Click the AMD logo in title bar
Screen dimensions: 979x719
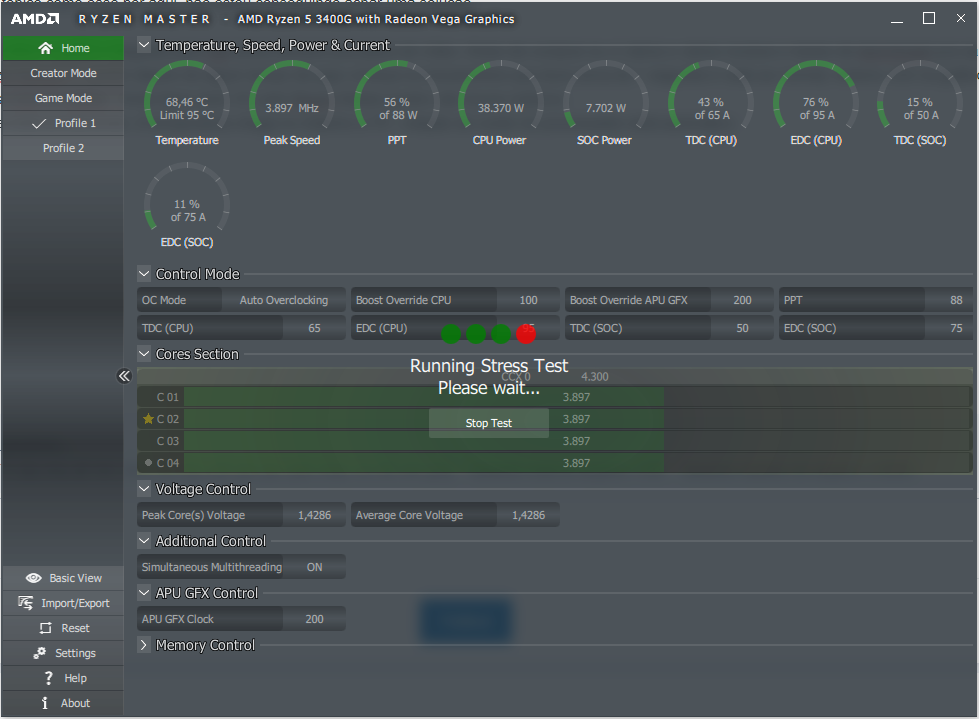(x=35, y=19)
